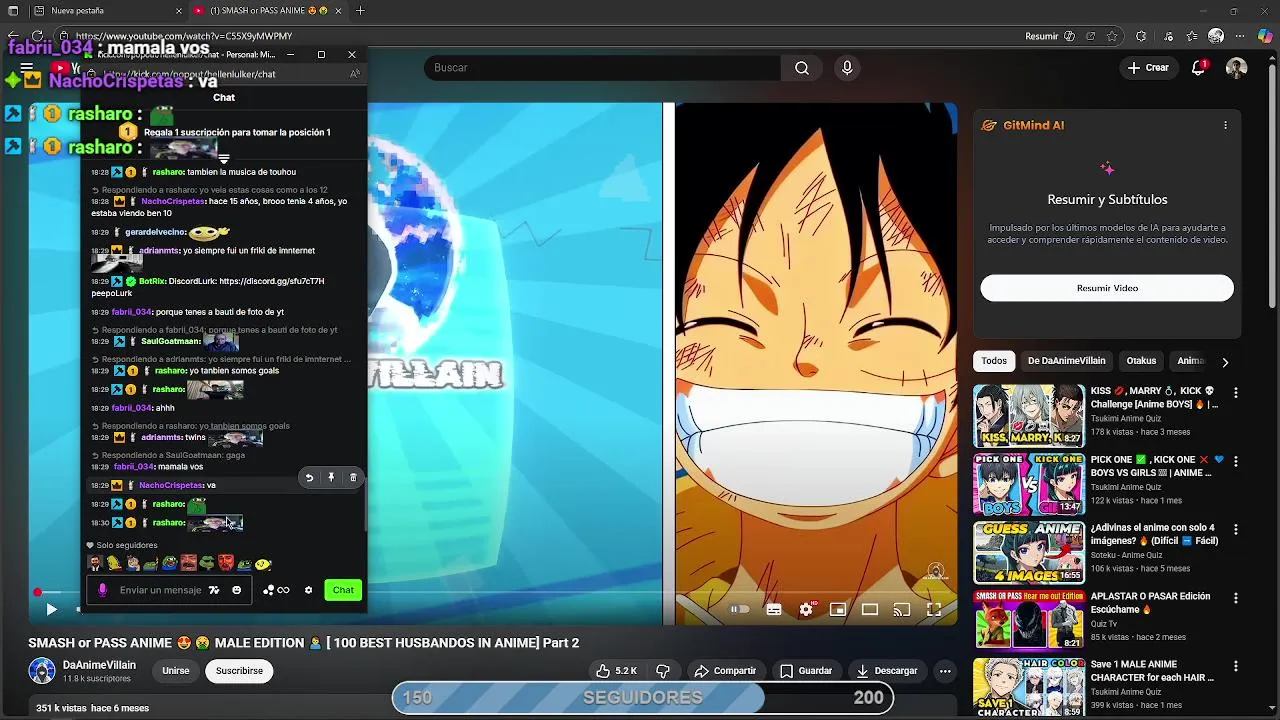Select the De DaAnimeVillain filter chip
The image size is (1280, 720).
[1067, 361]
